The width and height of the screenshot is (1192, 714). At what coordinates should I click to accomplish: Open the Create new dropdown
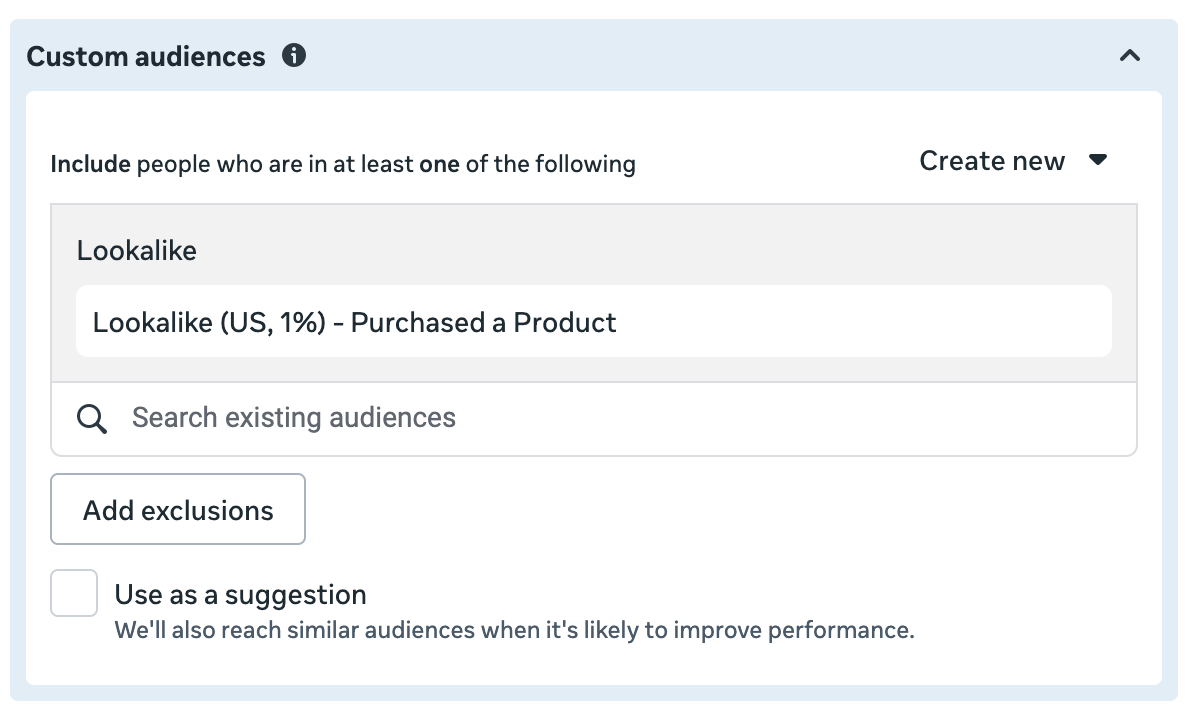(x=992, y=161)
